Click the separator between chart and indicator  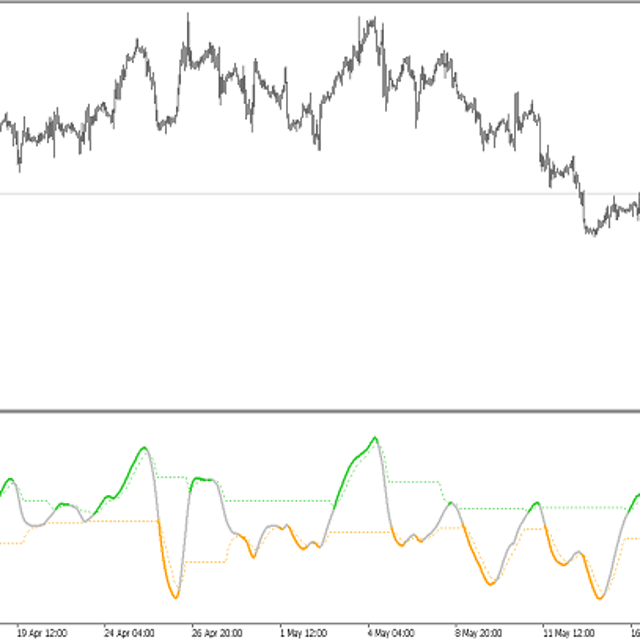tap(320, 410)
